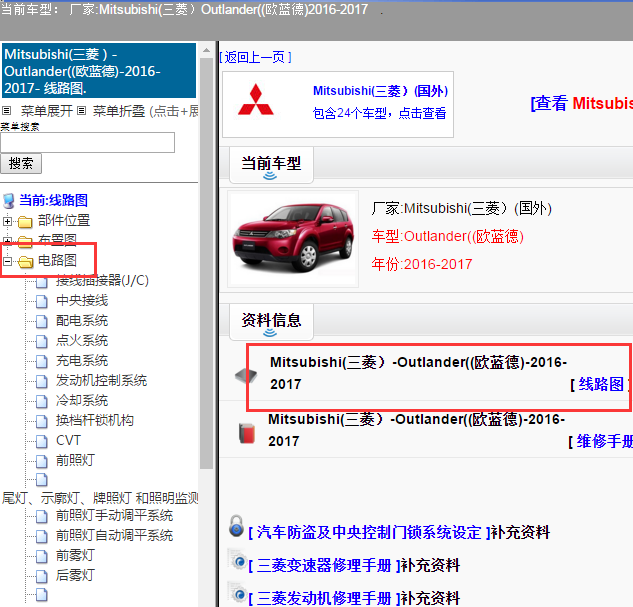Viewport: 633px width, 607px height.
Task: Click 菜单折叠 collapse-all icon
Action: coord(82,110)
